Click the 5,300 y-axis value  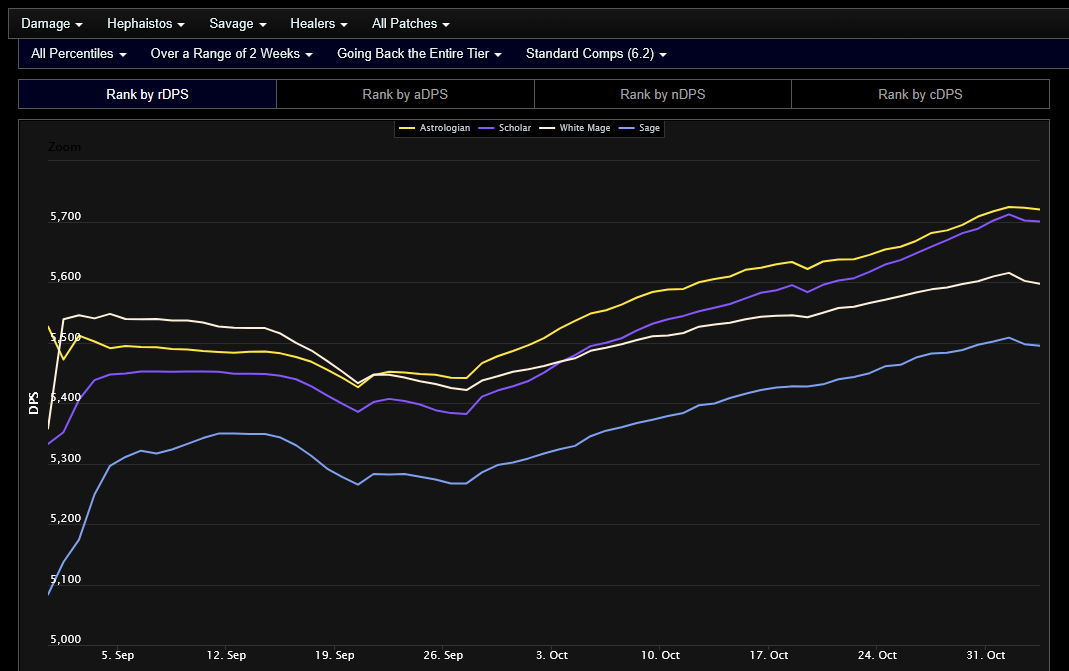pos(65,459)
